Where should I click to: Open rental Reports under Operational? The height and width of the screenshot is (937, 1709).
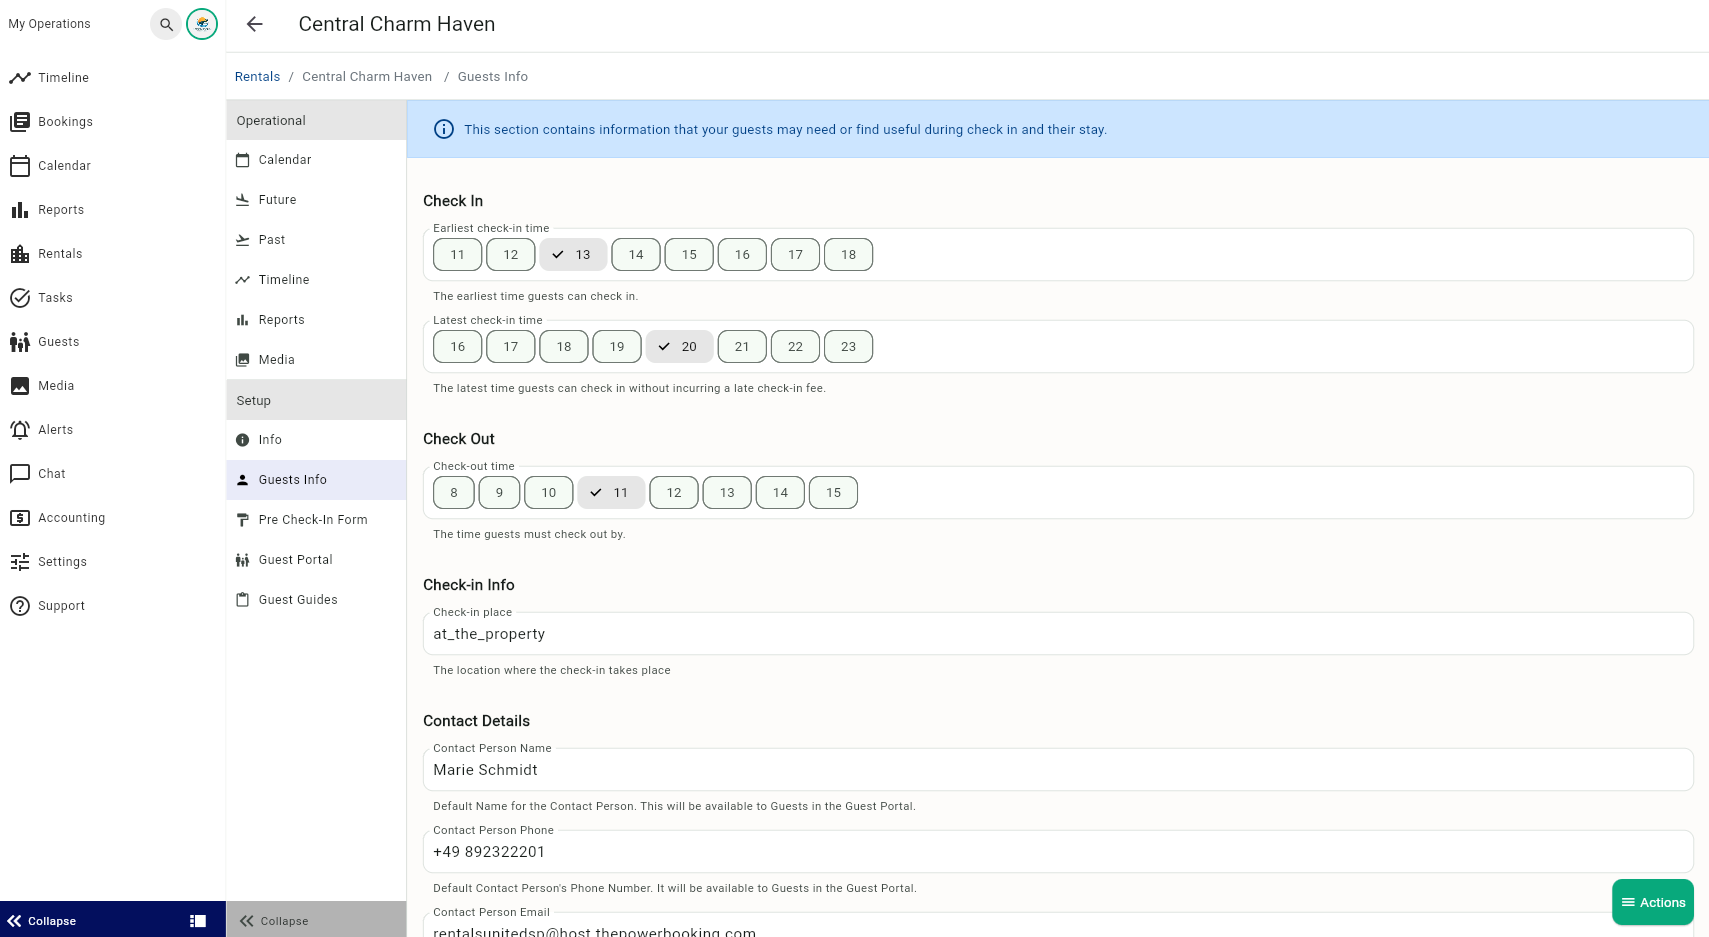[316, 320]
